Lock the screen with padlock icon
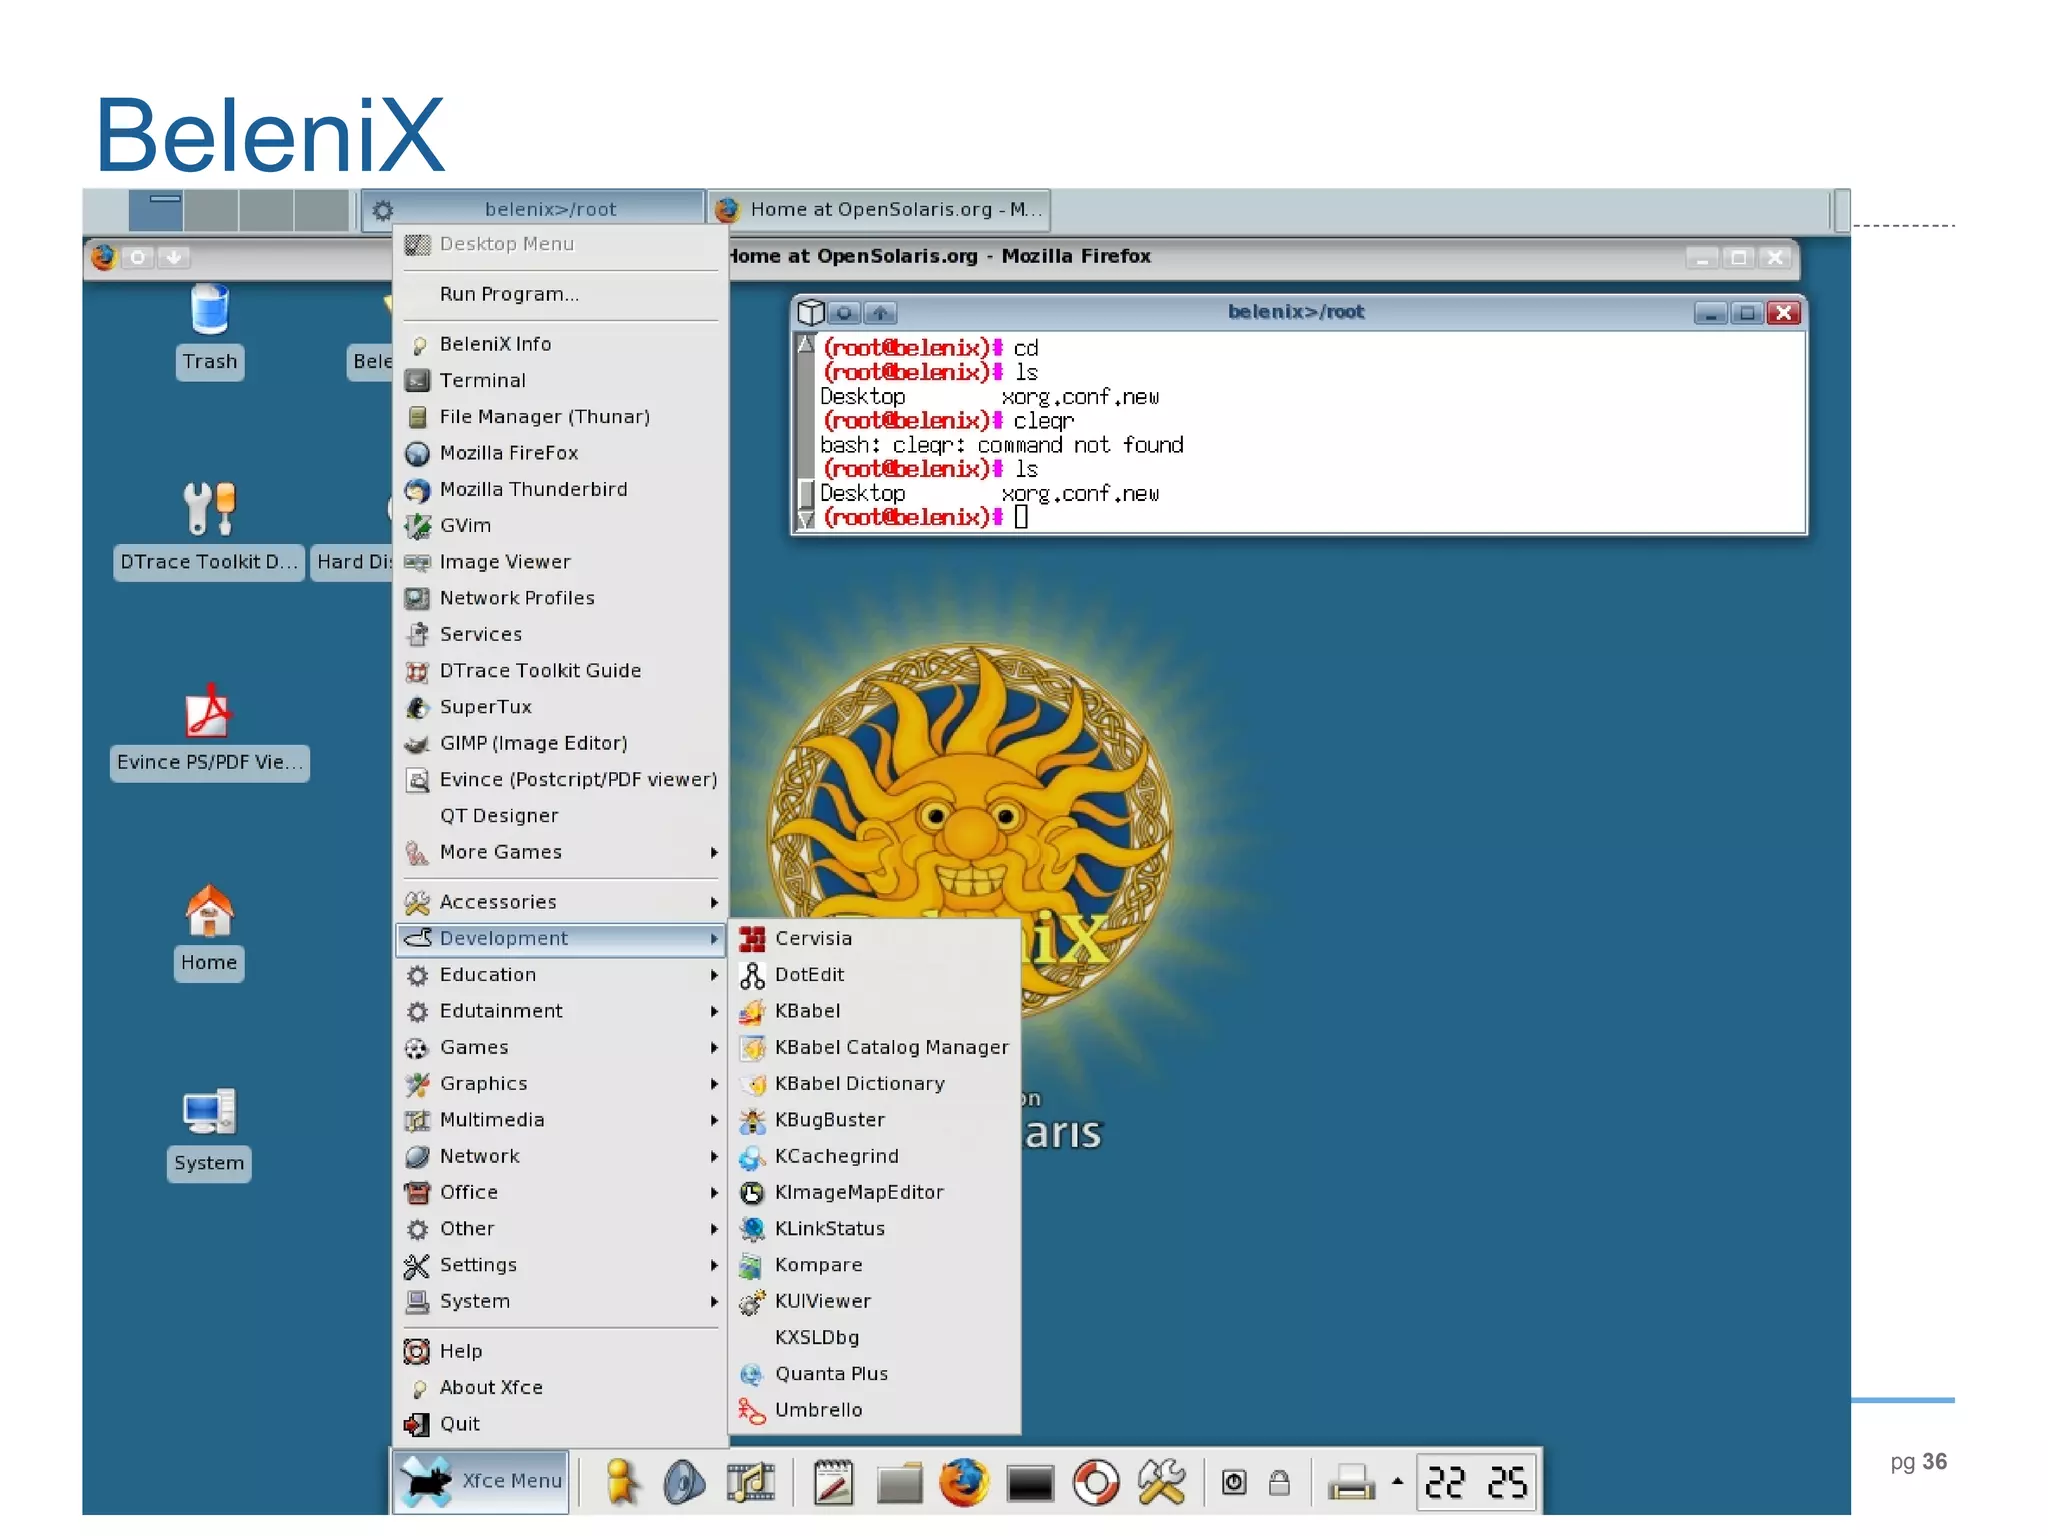The width and height of the screenshot is (2048, 1536). [x=1279, y=1482]
